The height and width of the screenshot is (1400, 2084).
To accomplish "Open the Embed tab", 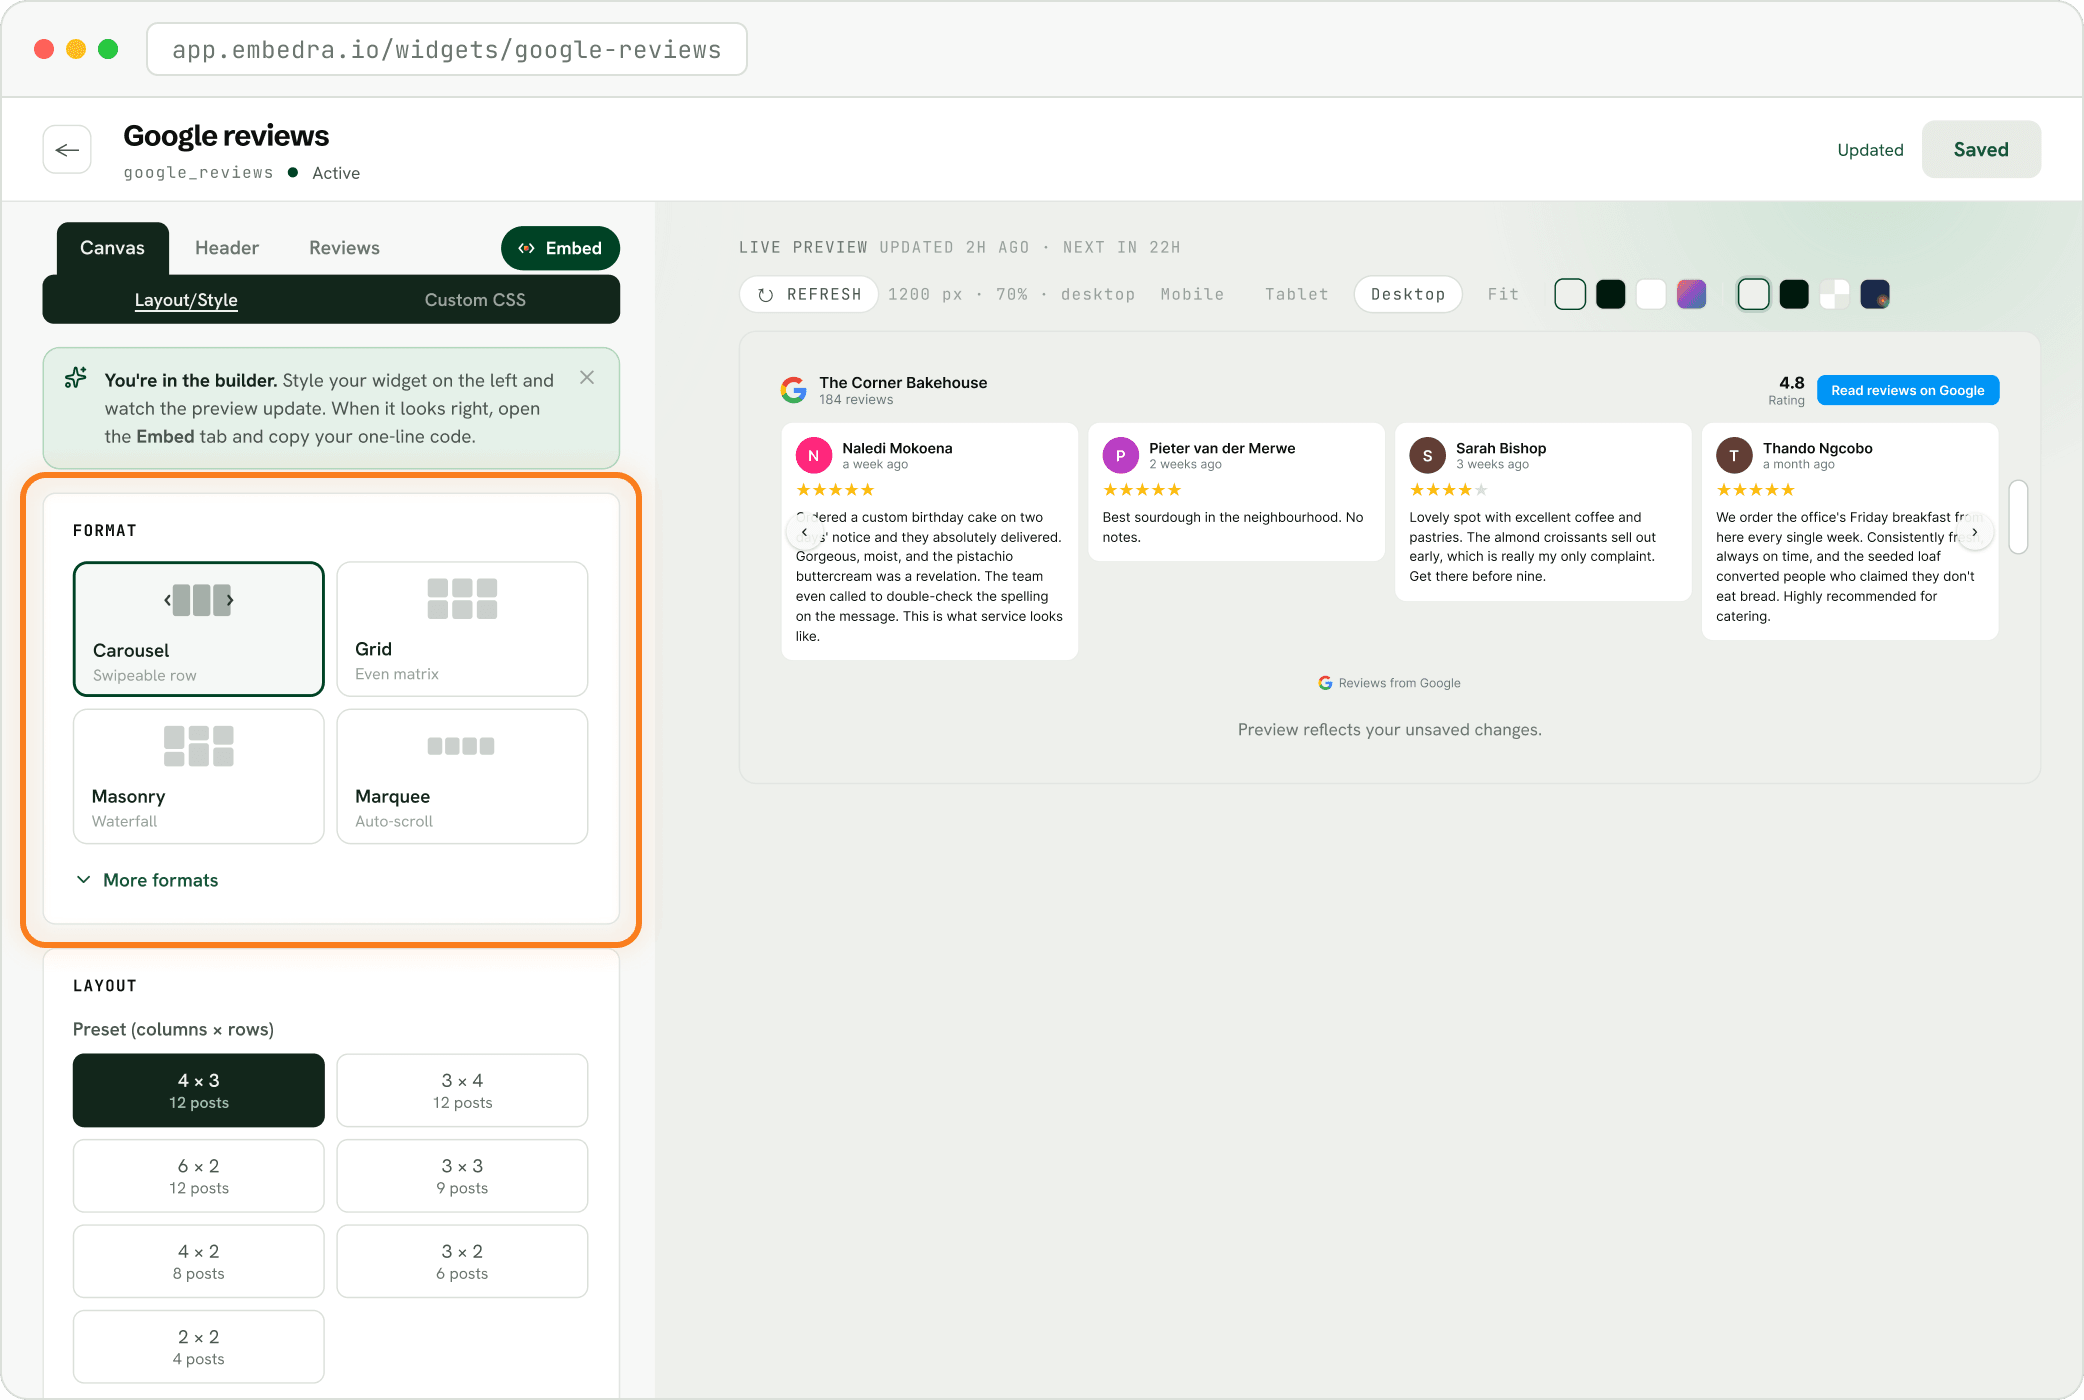I will coord(560,248).
